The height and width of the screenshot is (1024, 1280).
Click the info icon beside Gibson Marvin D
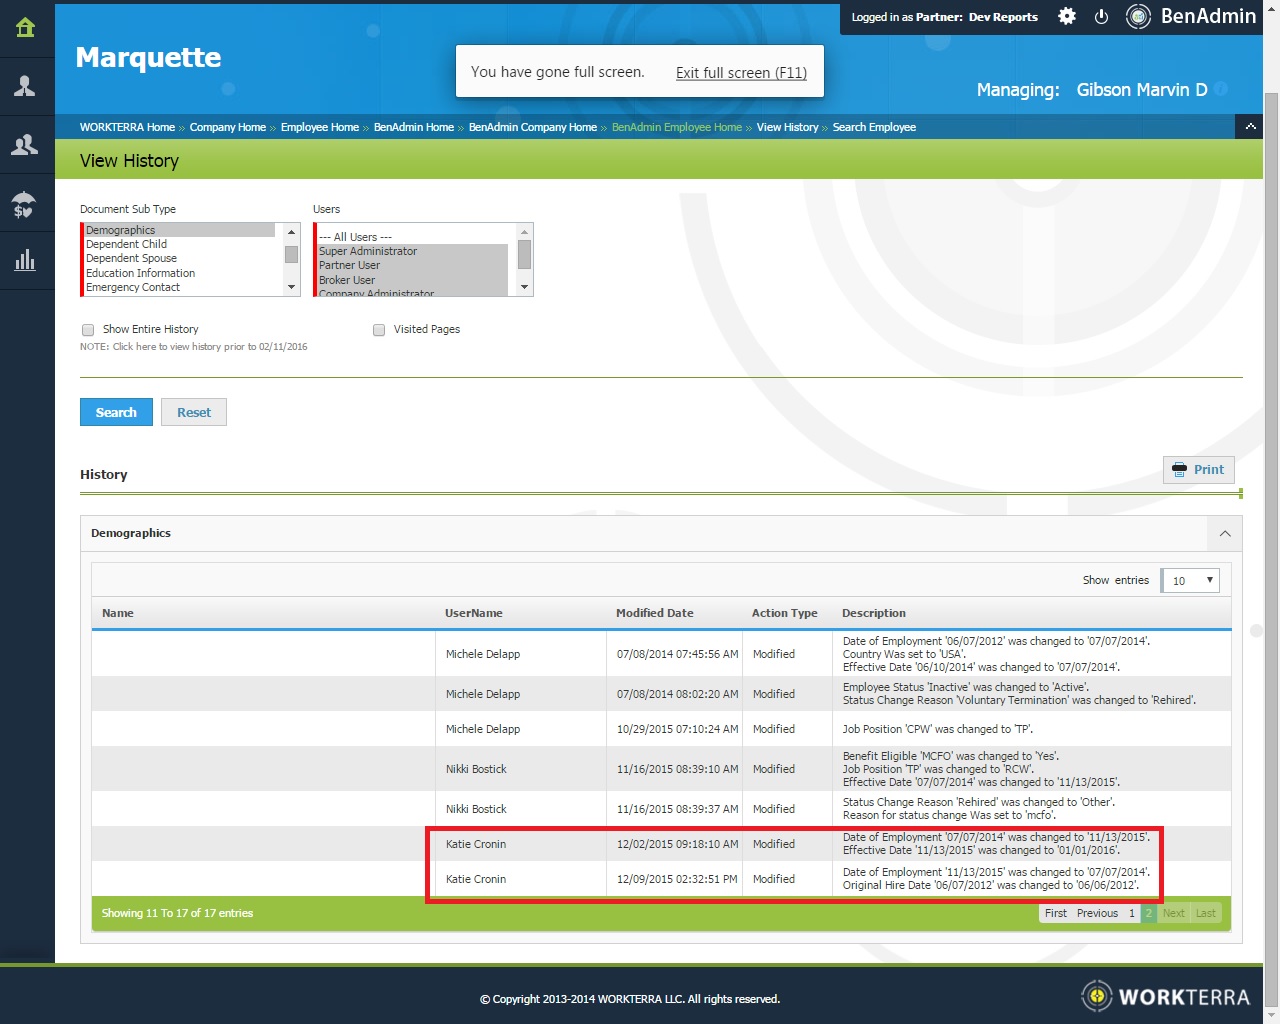click(1221, 89)
